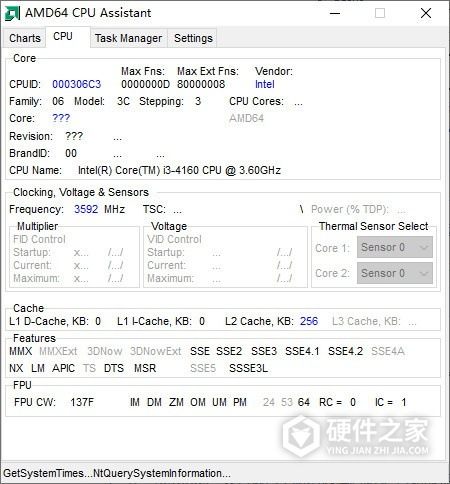The height and width of the screenshot is (484, 450).
Task: Click the Stepping label
Action: tap(161, 101)
